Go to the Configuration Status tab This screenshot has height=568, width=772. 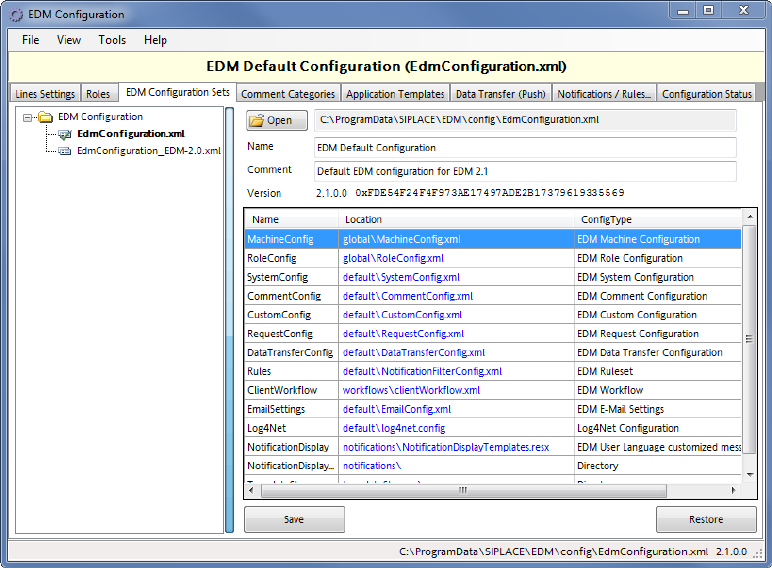(707, 94)
